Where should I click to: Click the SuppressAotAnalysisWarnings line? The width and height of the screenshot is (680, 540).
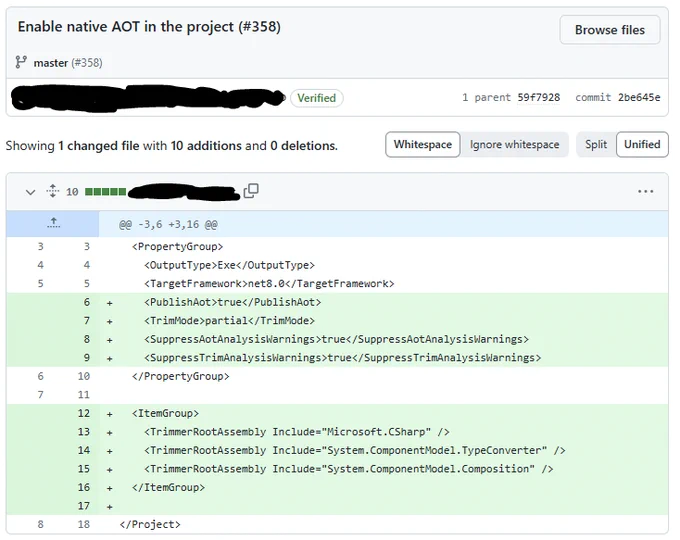(x=337, y=339)
